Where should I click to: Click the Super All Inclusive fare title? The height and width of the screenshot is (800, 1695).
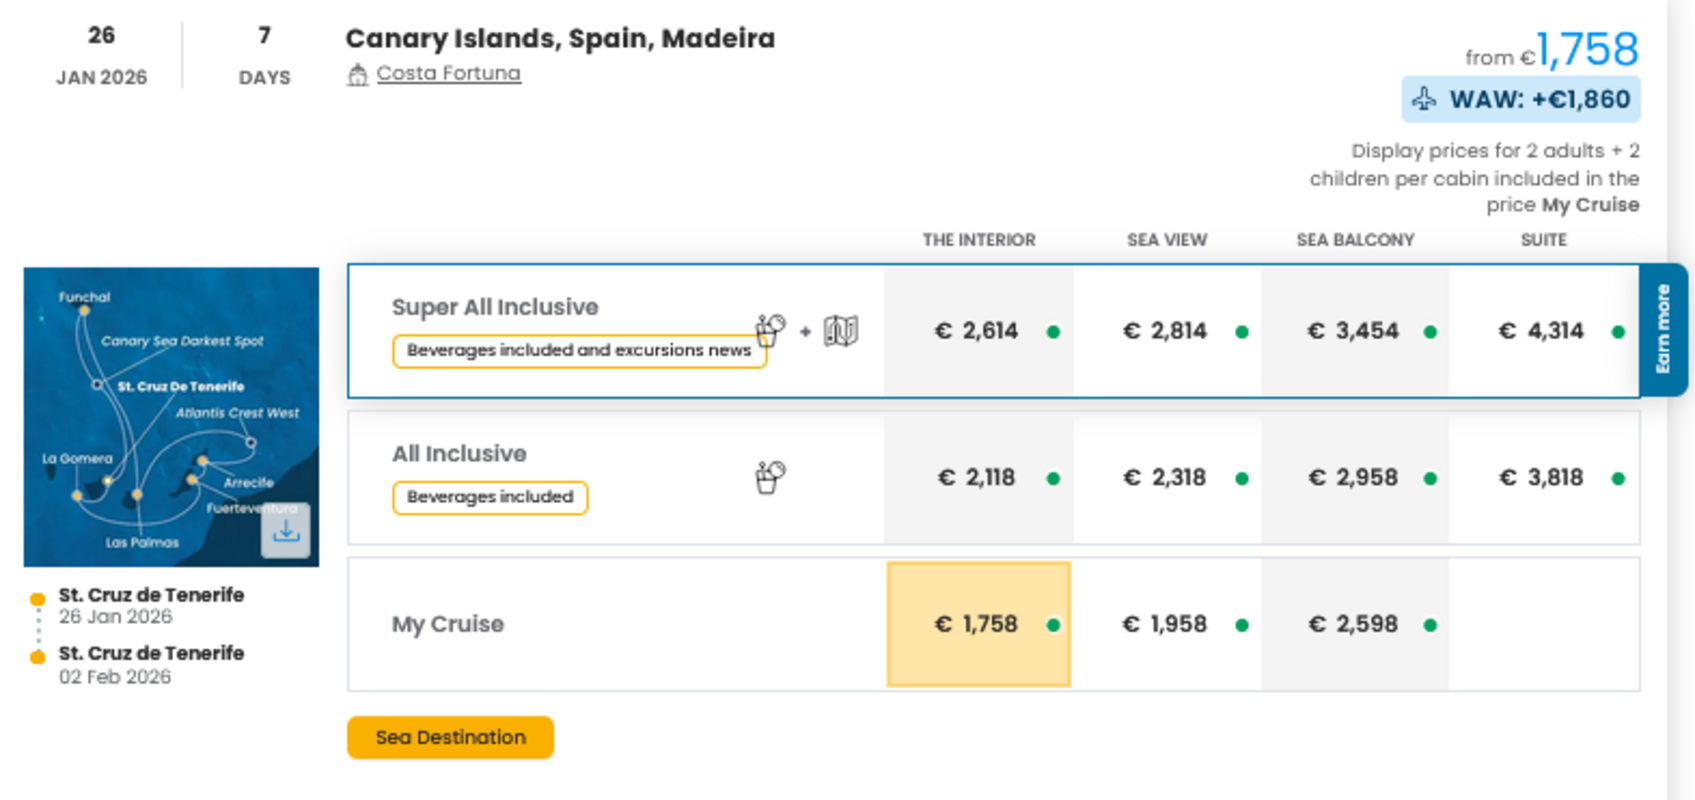495,307
